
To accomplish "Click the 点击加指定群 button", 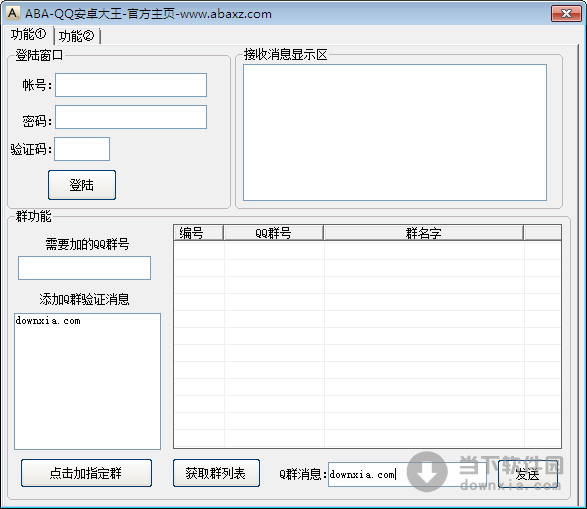I will coord(86,473).
